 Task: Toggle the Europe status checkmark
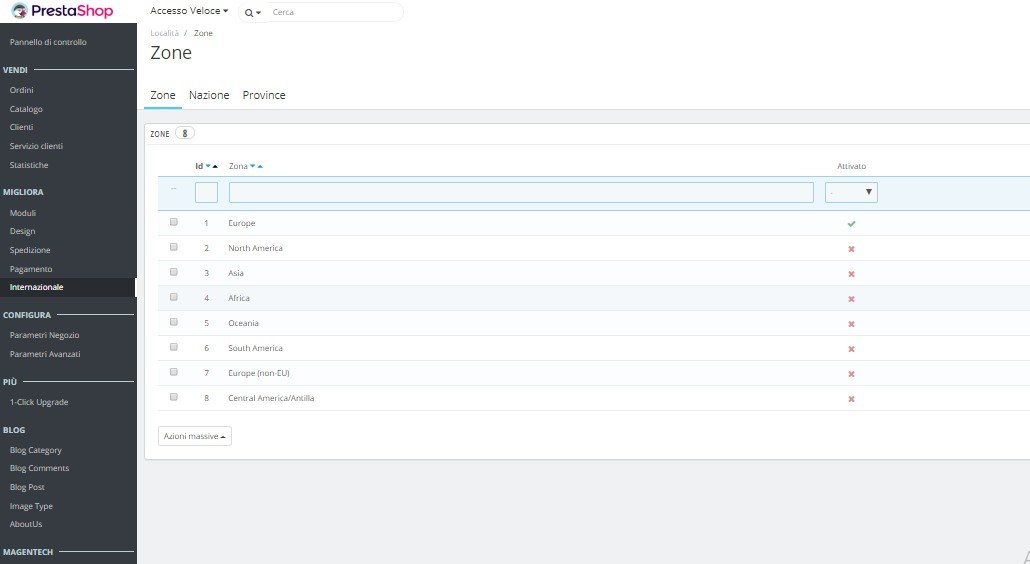tap(851, 224)
